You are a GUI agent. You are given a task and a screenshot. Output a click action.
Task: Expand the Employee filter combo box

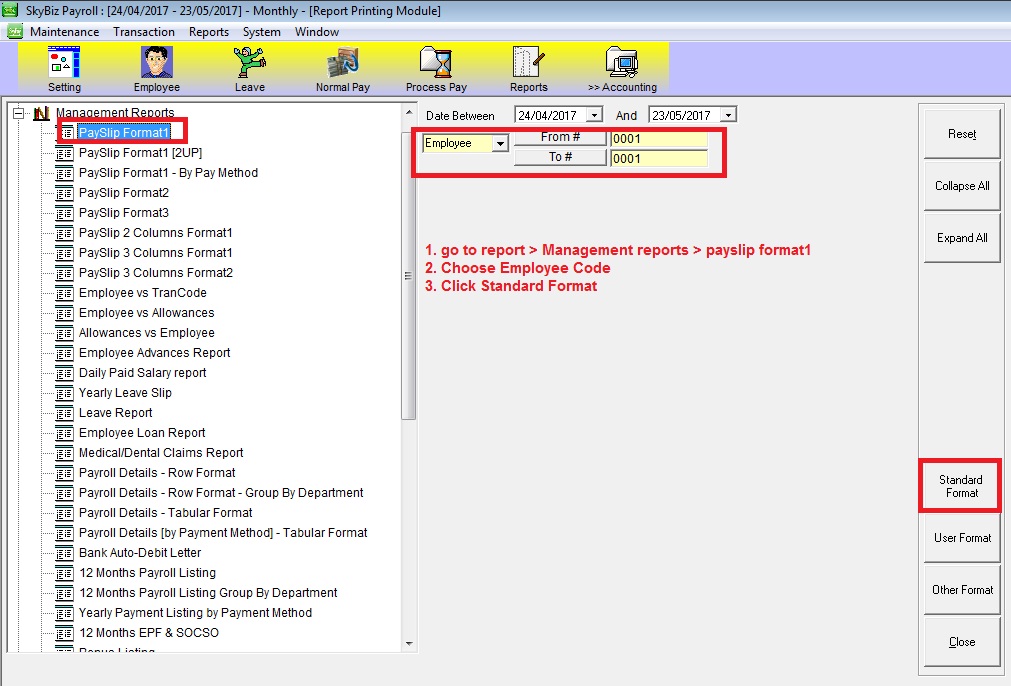[499, 144]
